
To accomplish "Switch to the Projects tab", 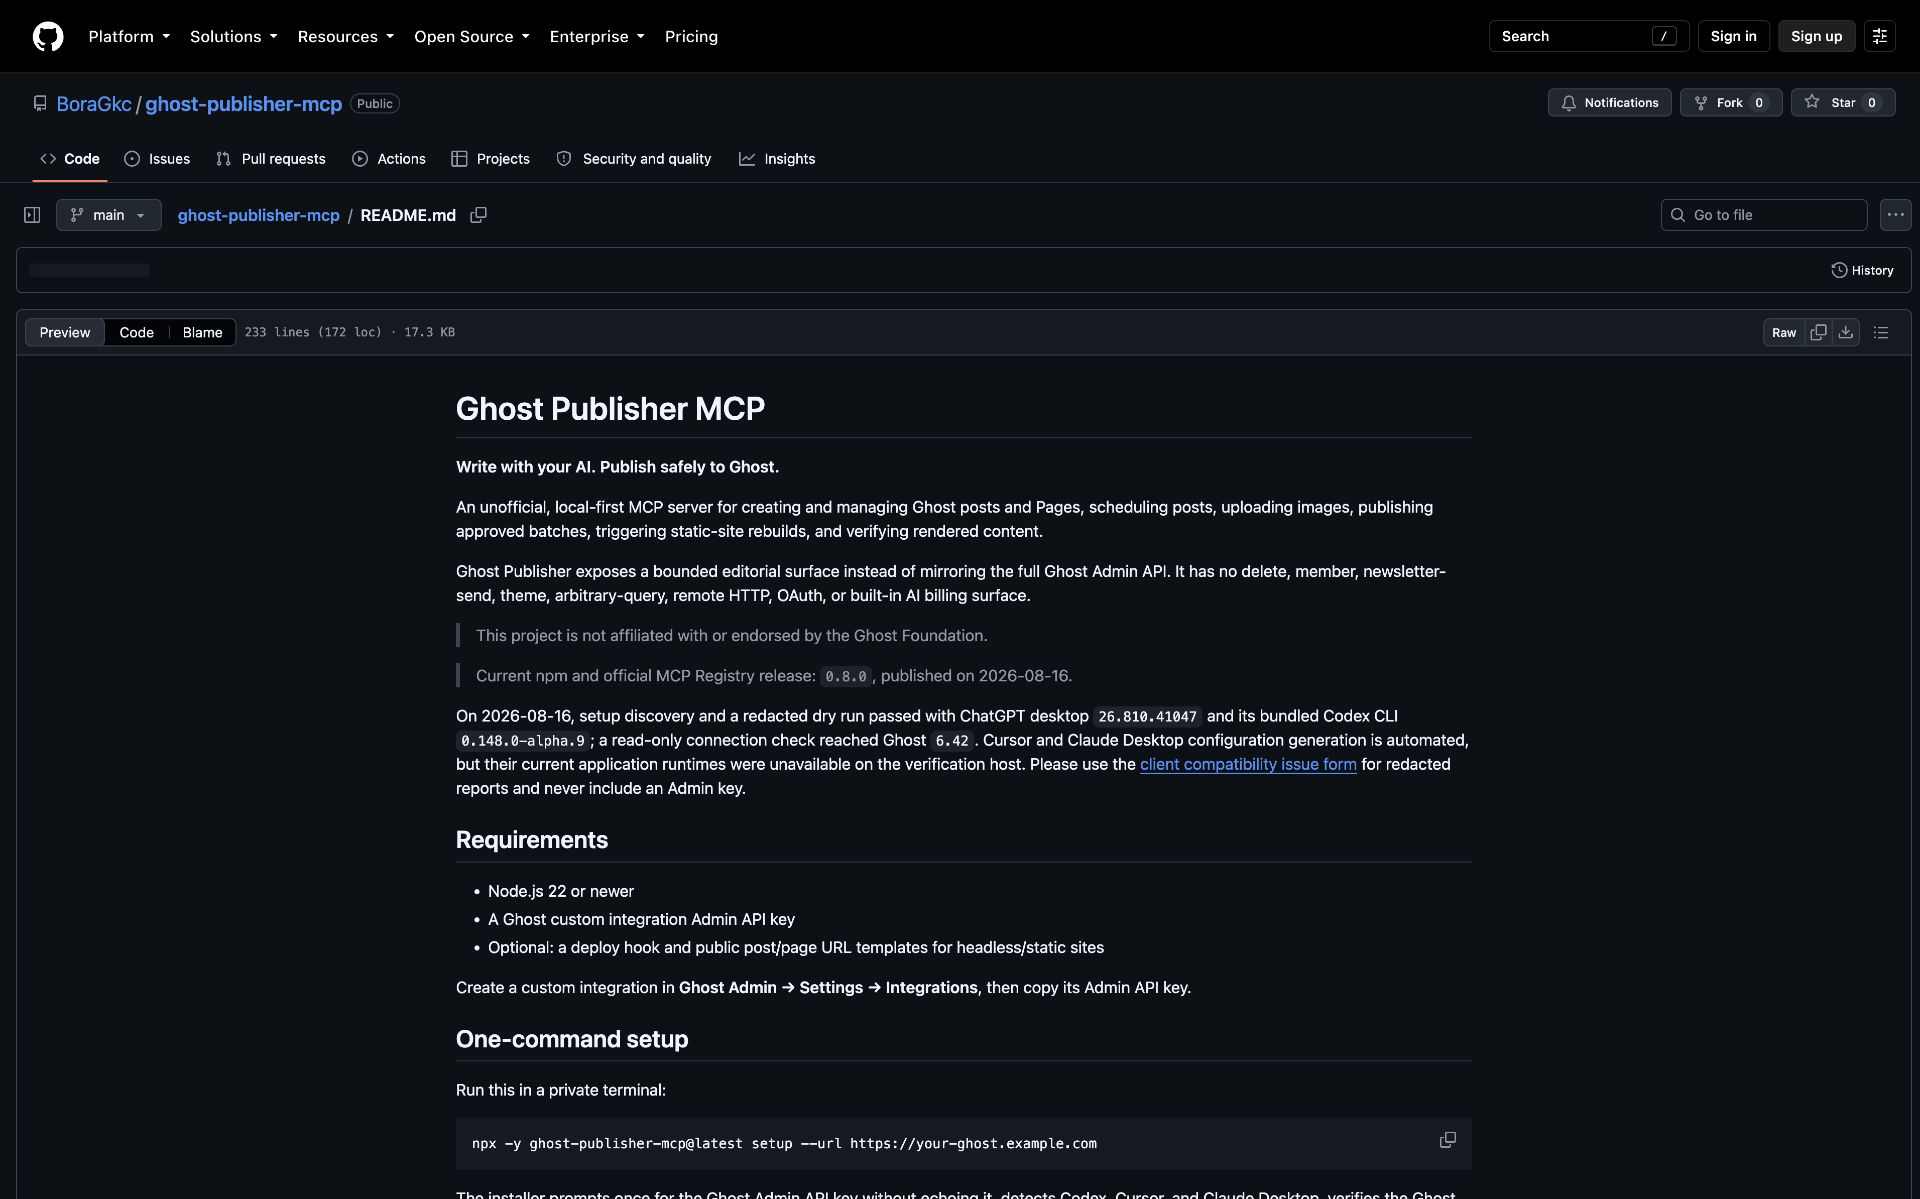I will pos(490,159).
